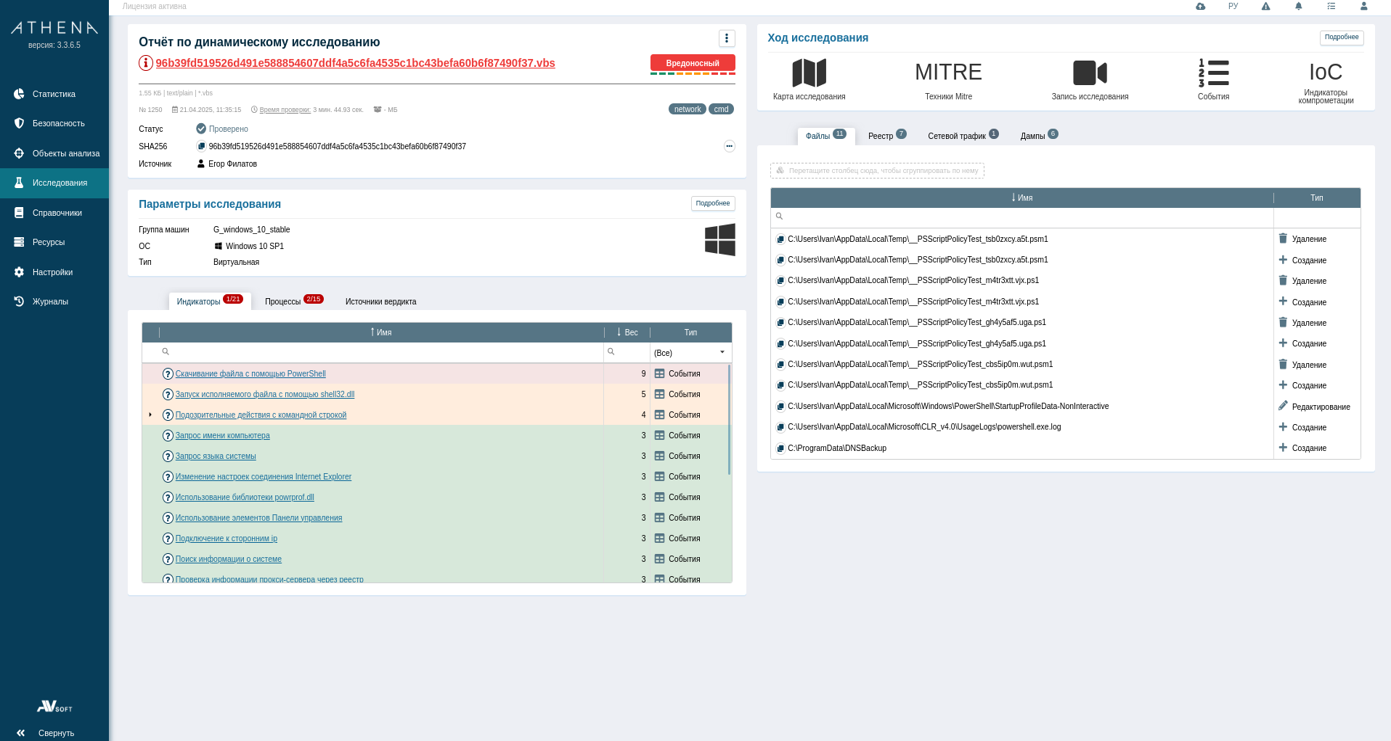Click the indicators table vertical scrollbar
Viewport: 1391px width, 741px height.
tap(729, 420)
